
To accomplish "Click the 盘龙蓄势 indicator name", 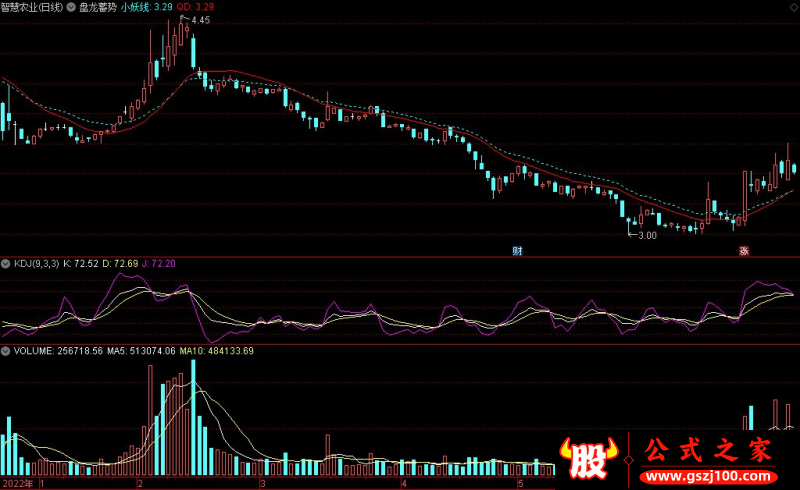I will click(97, 7).
